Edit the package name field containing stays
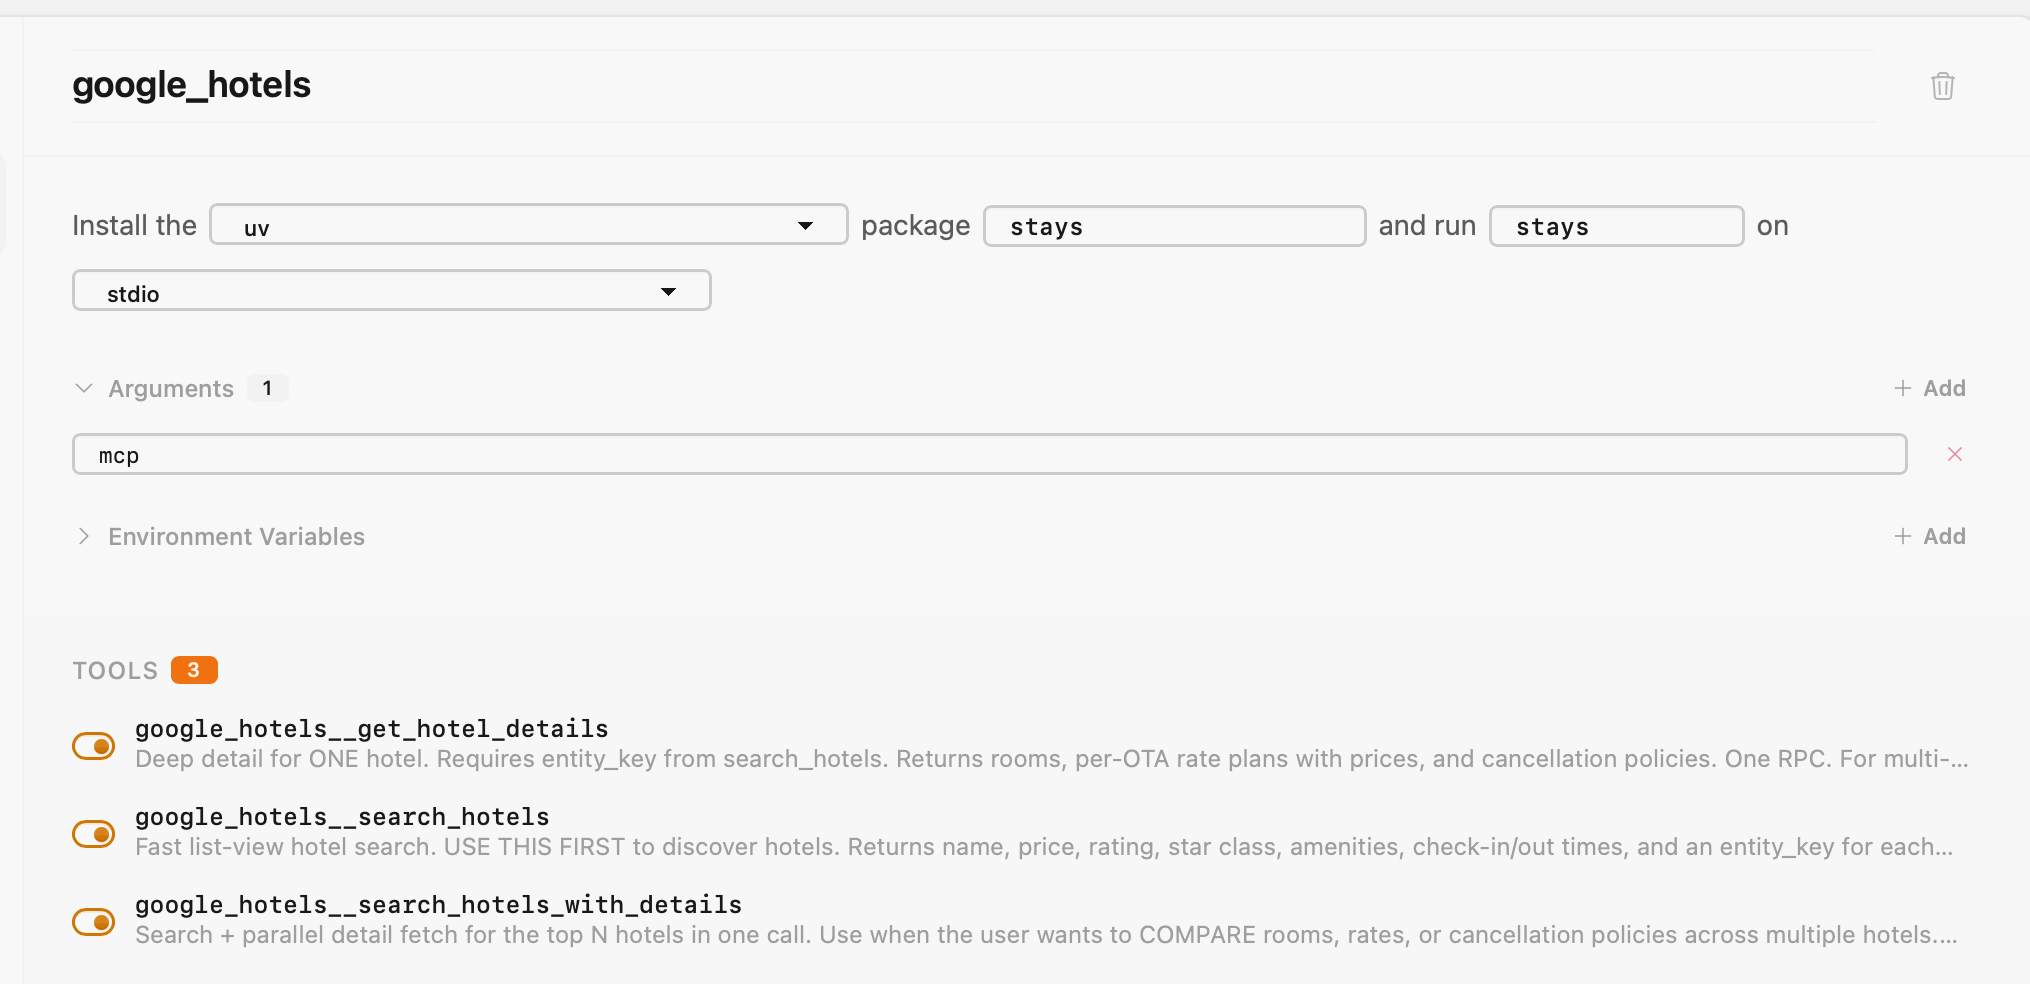This screenshot has height=984, width=2030. [1174, 226]
